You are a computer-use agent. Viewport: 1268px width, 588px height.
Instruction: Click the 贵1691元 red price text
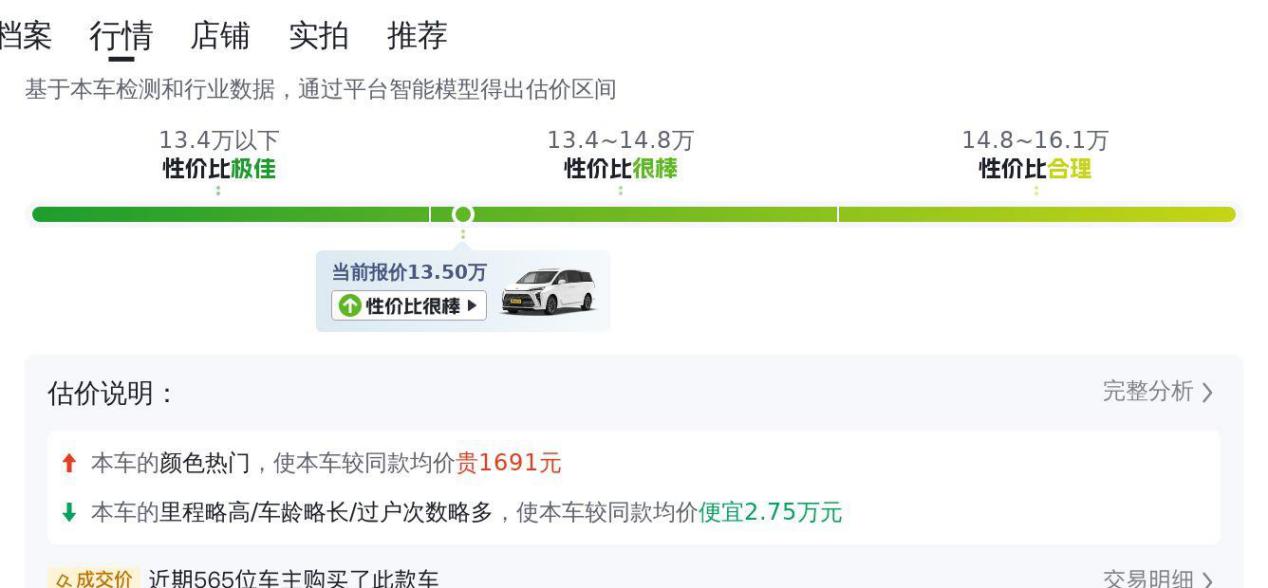tap(509, 463)
